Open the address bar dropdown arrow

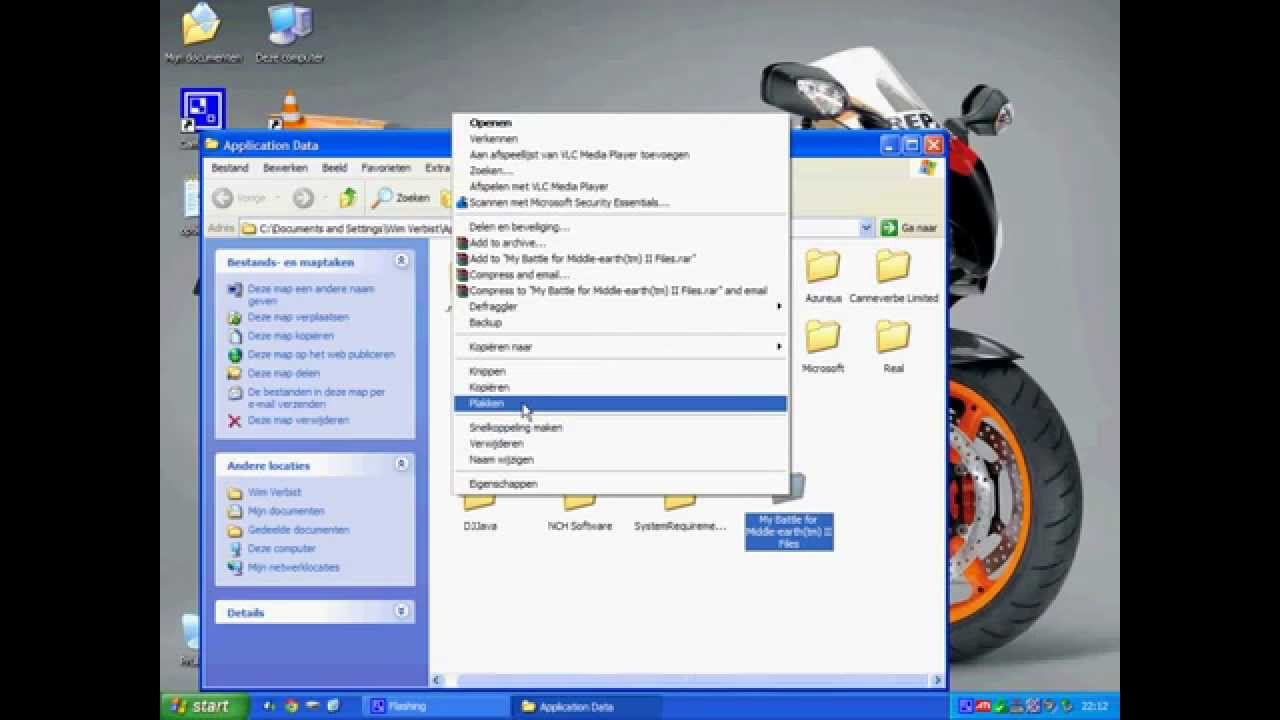tap(866, 228)
